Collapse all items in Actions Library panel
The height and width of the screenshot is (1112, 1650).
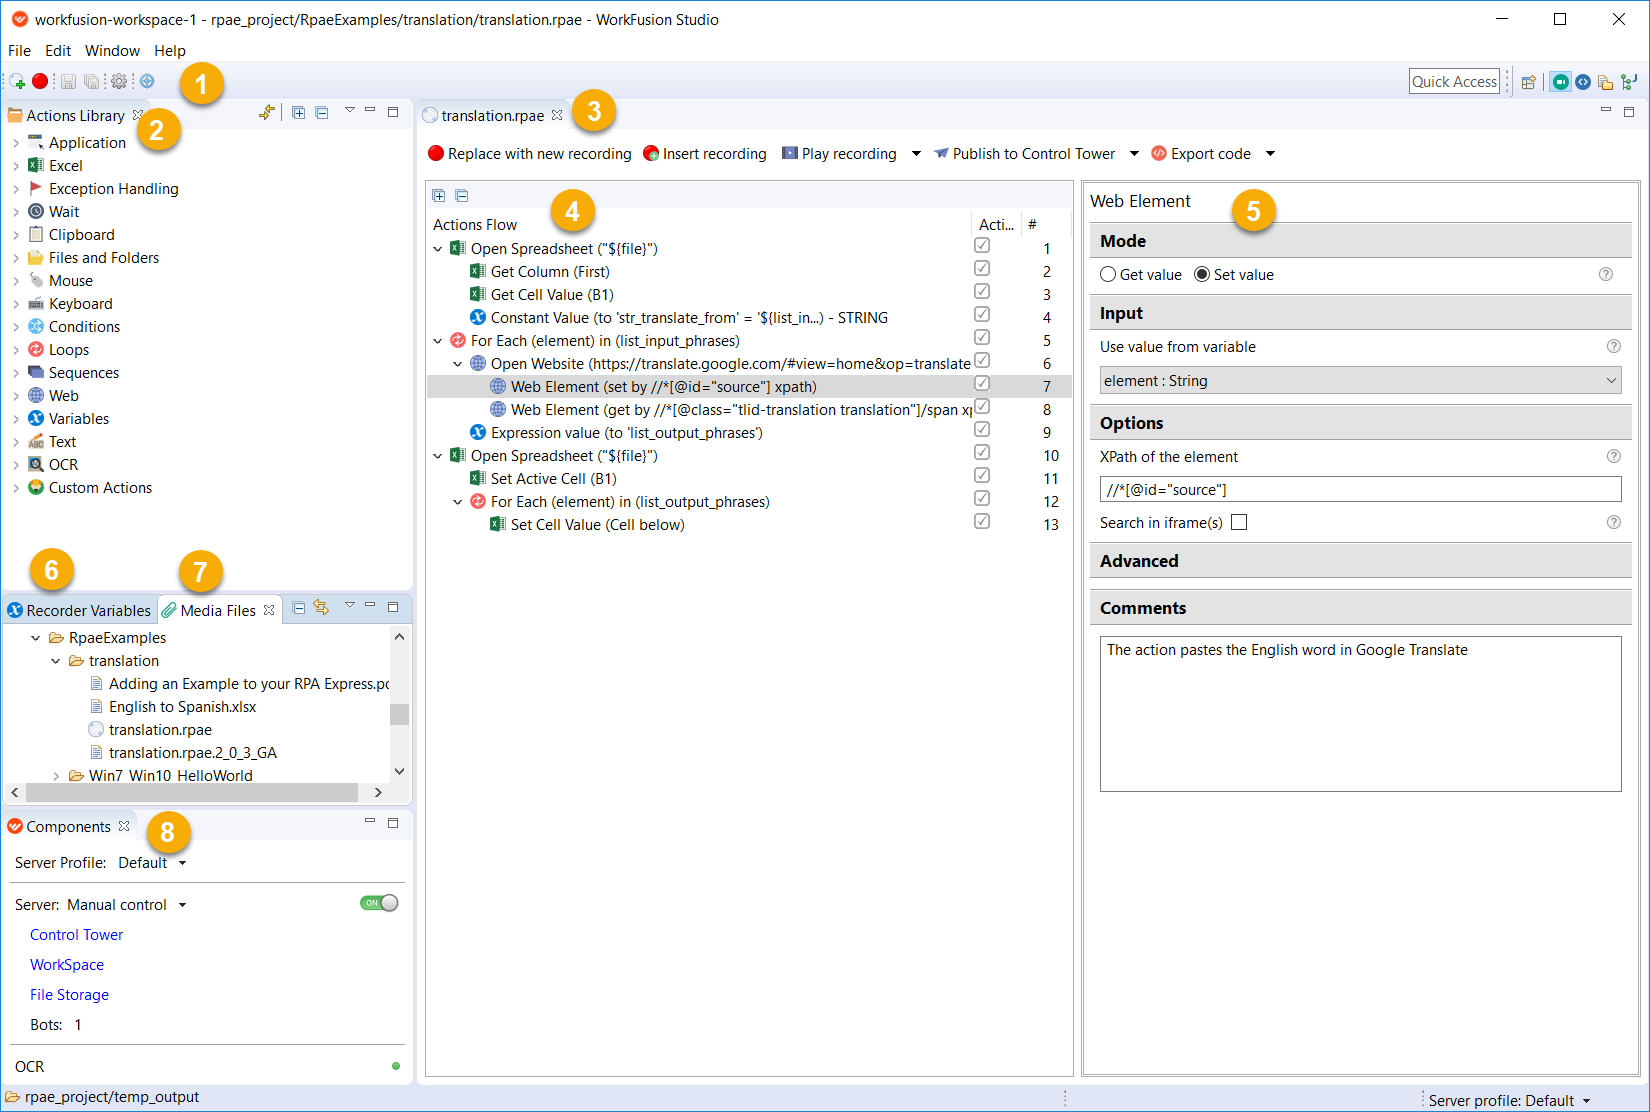tap(322, 113)
